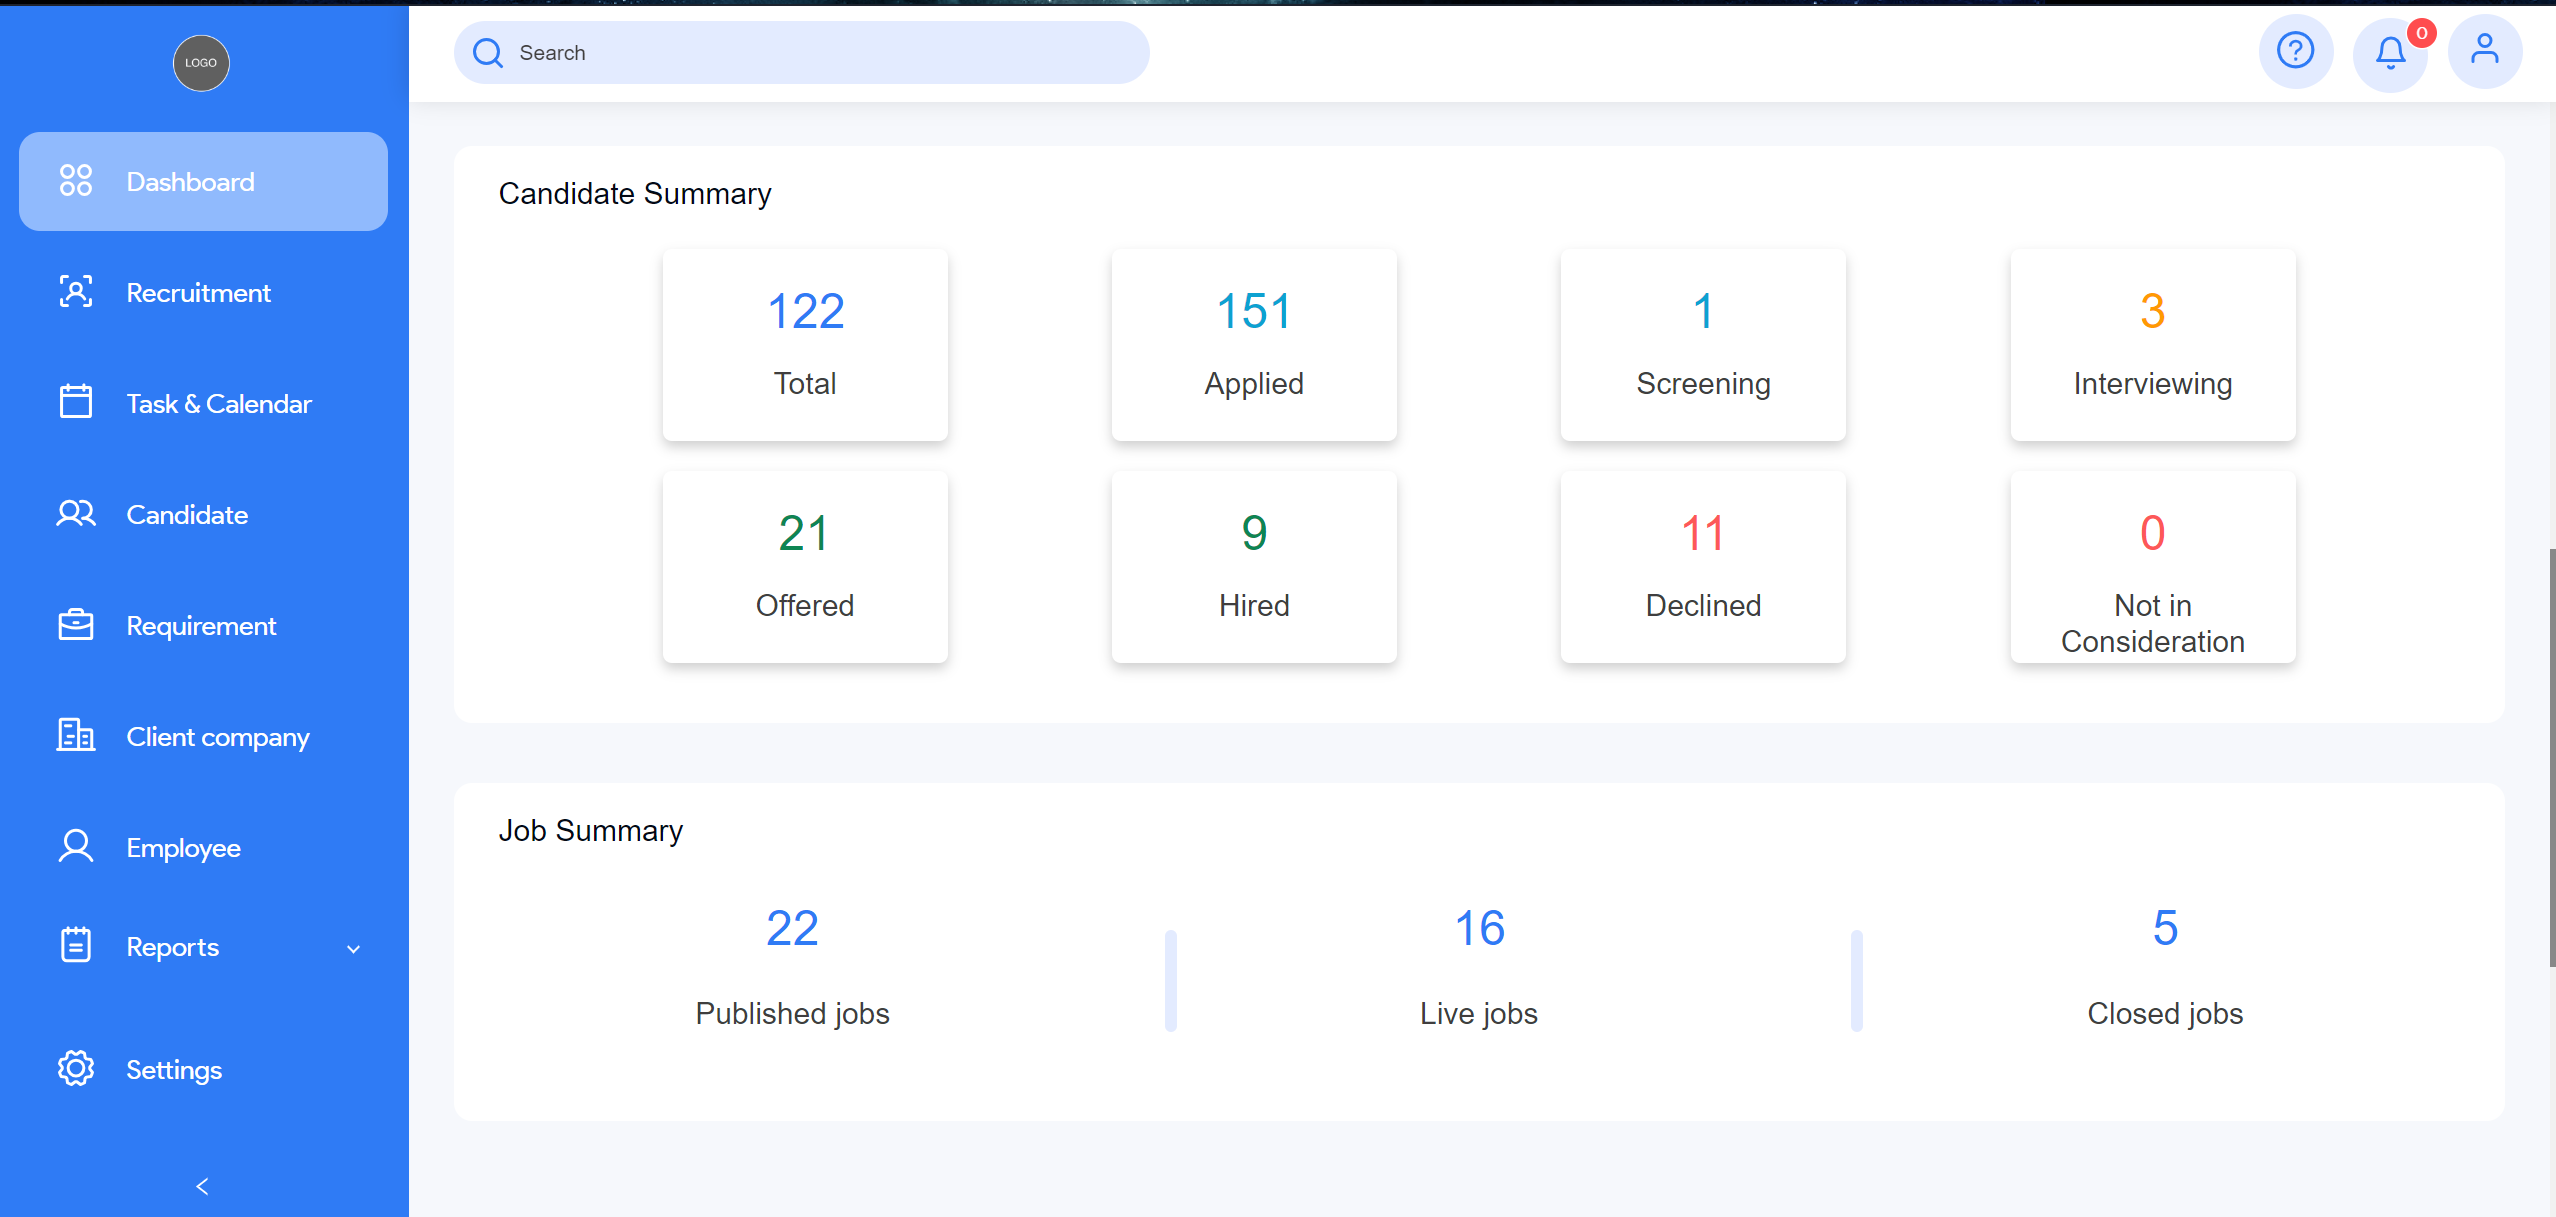Open the Settings menu item
The width and height of the screenshot is (2556, 1217).
pos(174,1068)
